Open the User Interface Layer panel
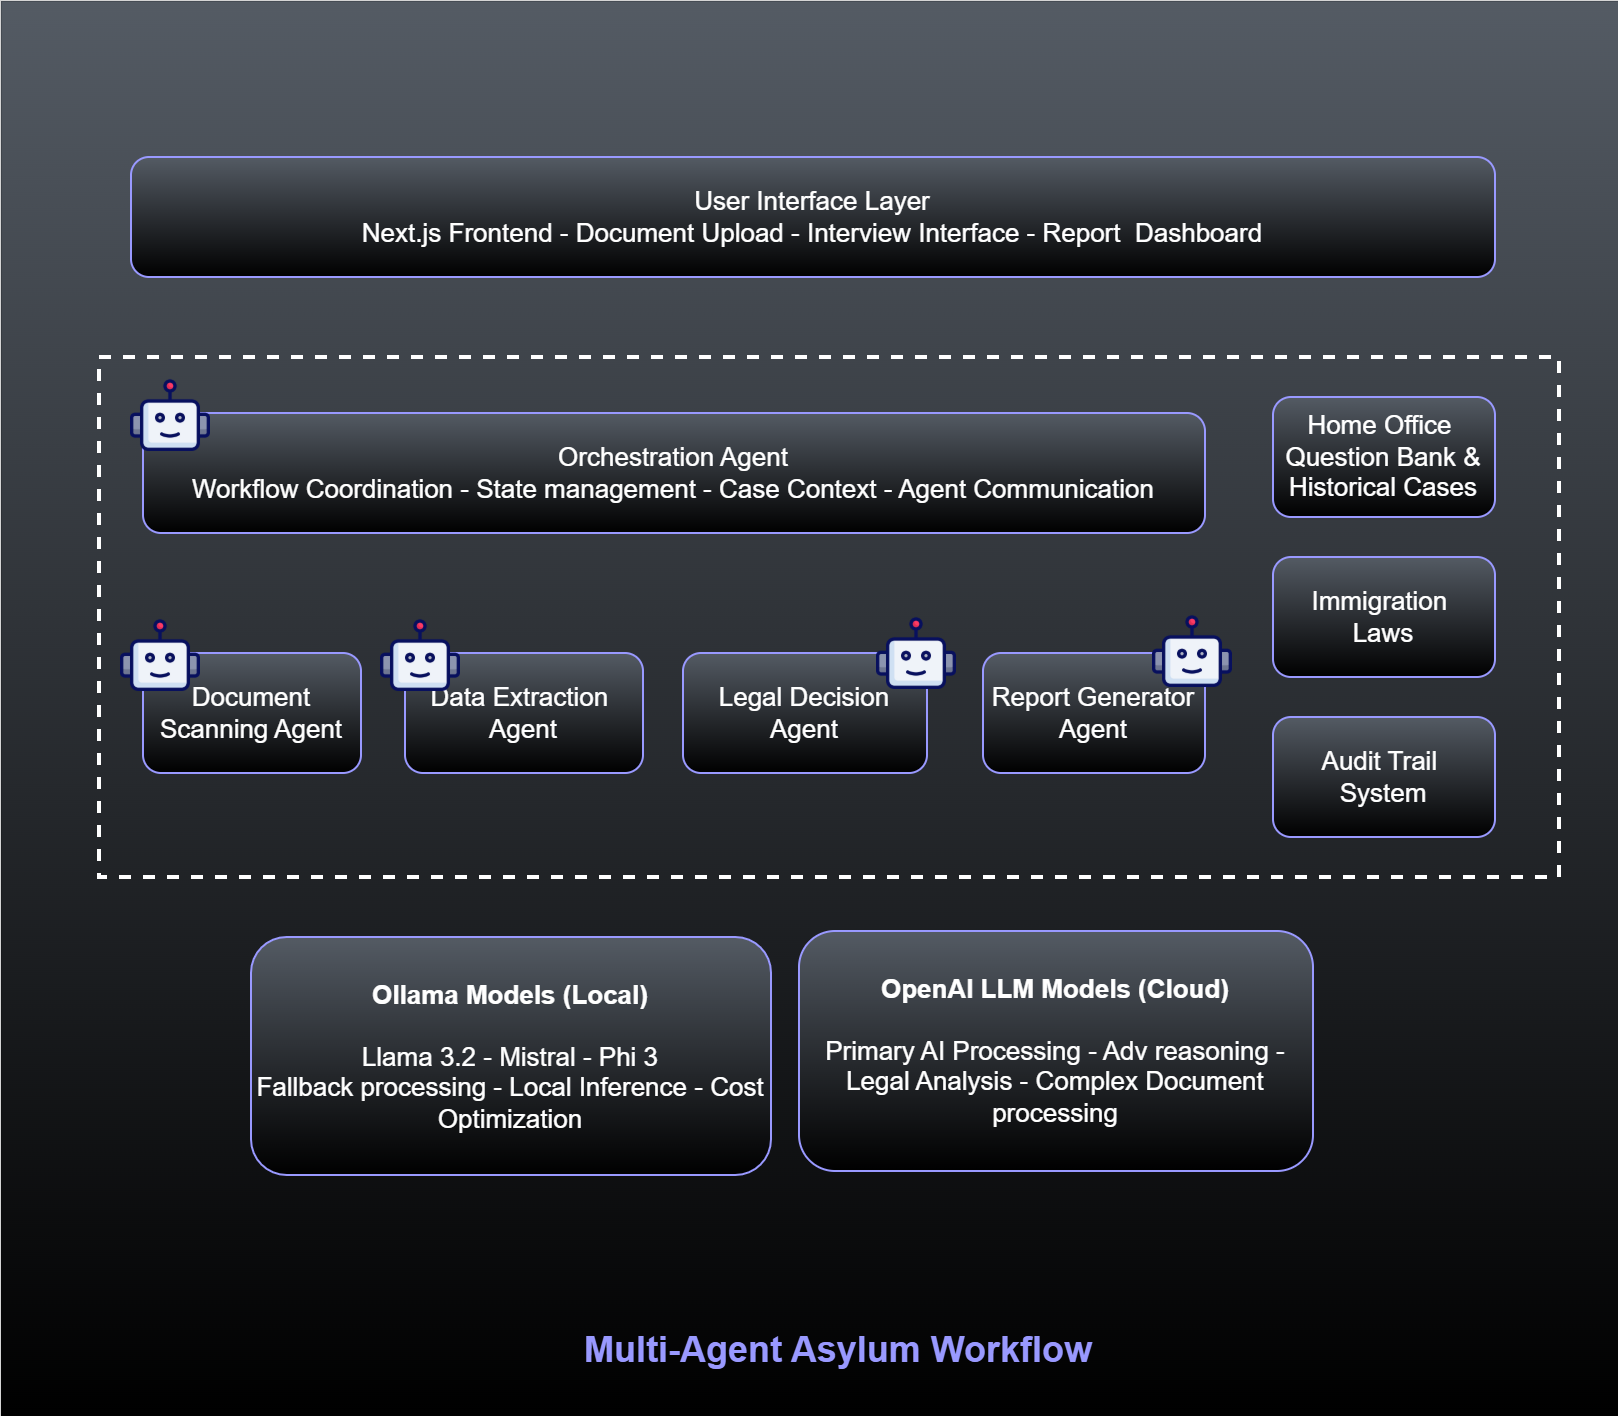This screenshot has width=1618, height=1416. click(x=812, y=216)
